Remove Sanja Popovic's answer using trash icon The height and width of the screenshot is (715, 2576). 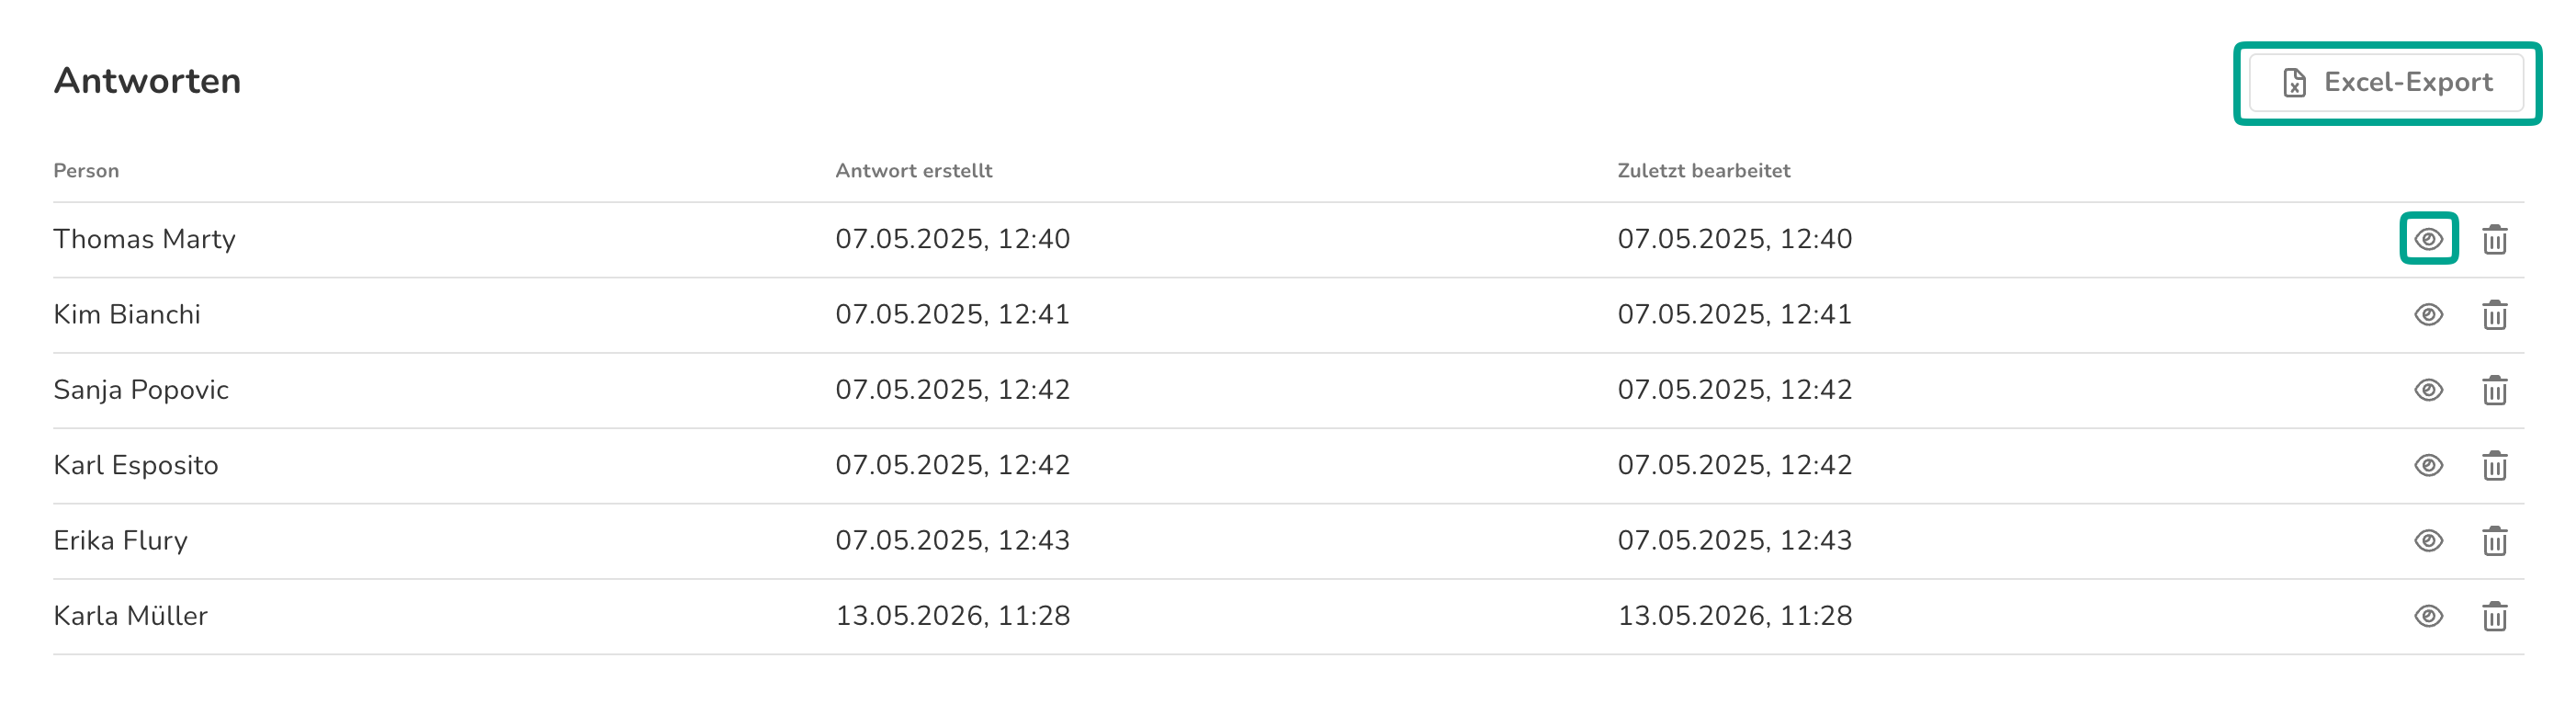pos(2494,390)
